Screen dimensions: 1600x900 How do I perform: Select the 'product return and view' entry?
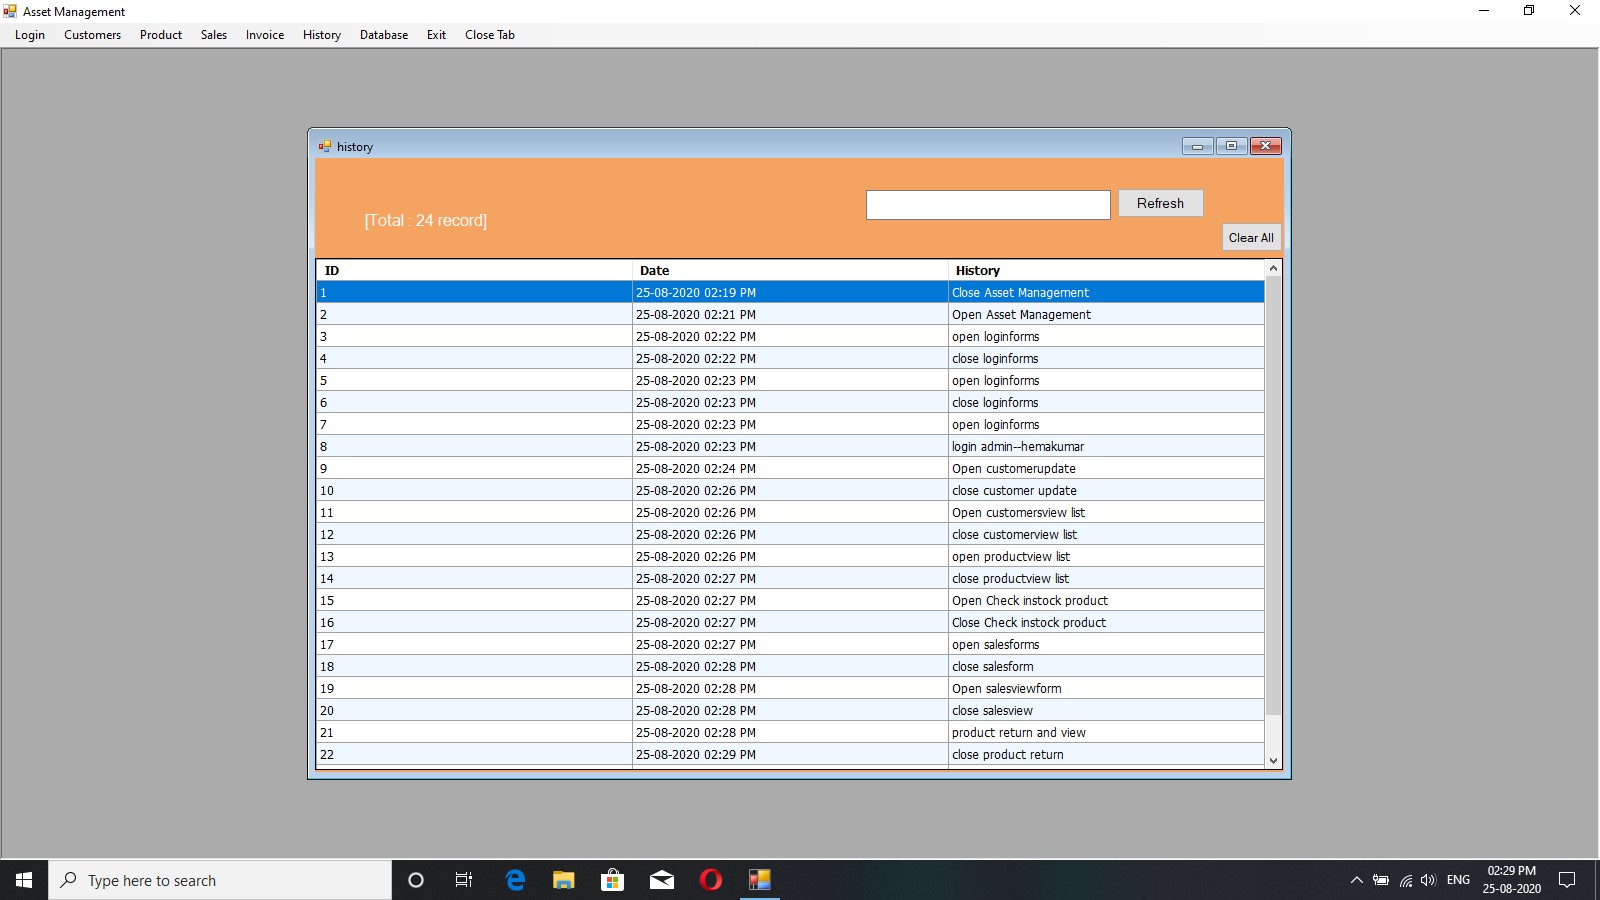click(x=790, y=733)
